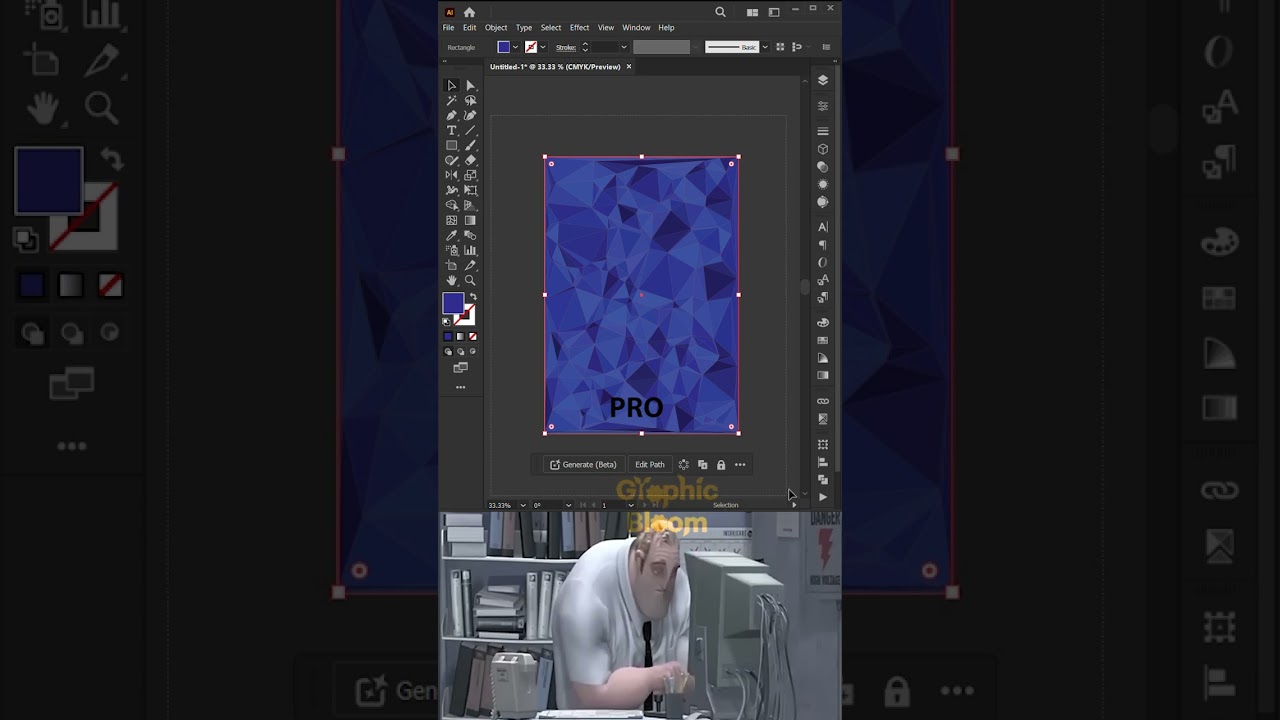Set paint mode to None
The width and height of the screenshot is (1280, 720).
click(472, 336)
